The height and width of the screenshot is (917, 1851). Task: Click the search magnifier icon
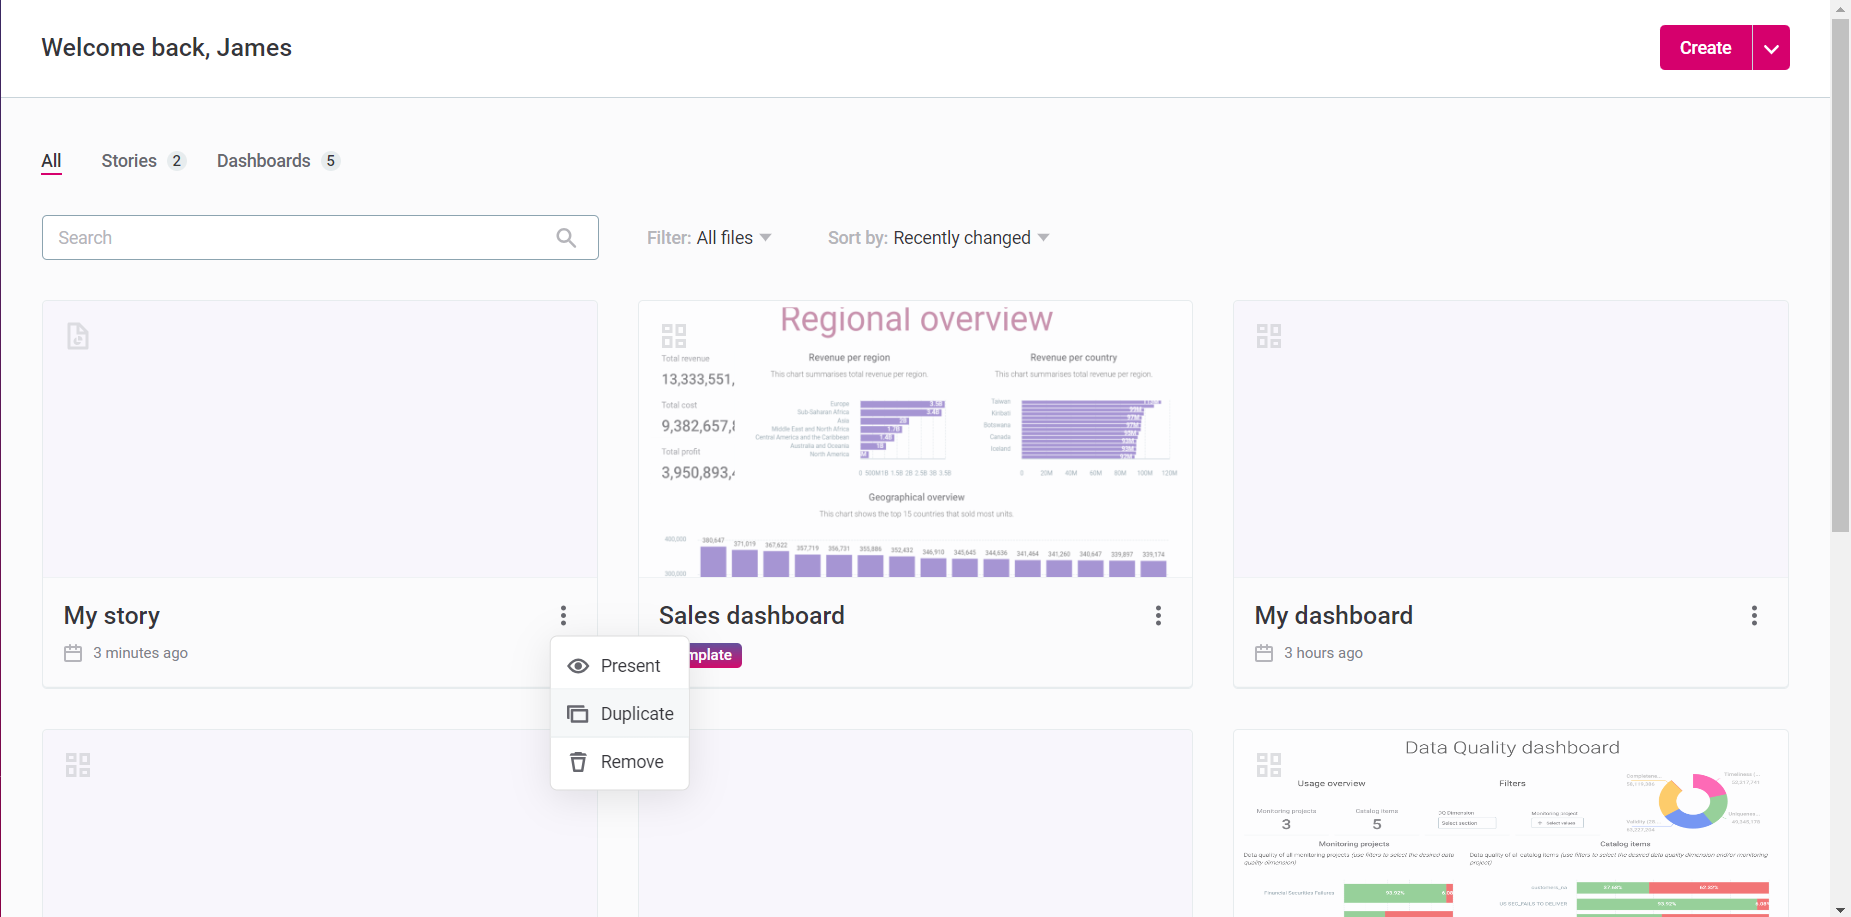[566, 238]
